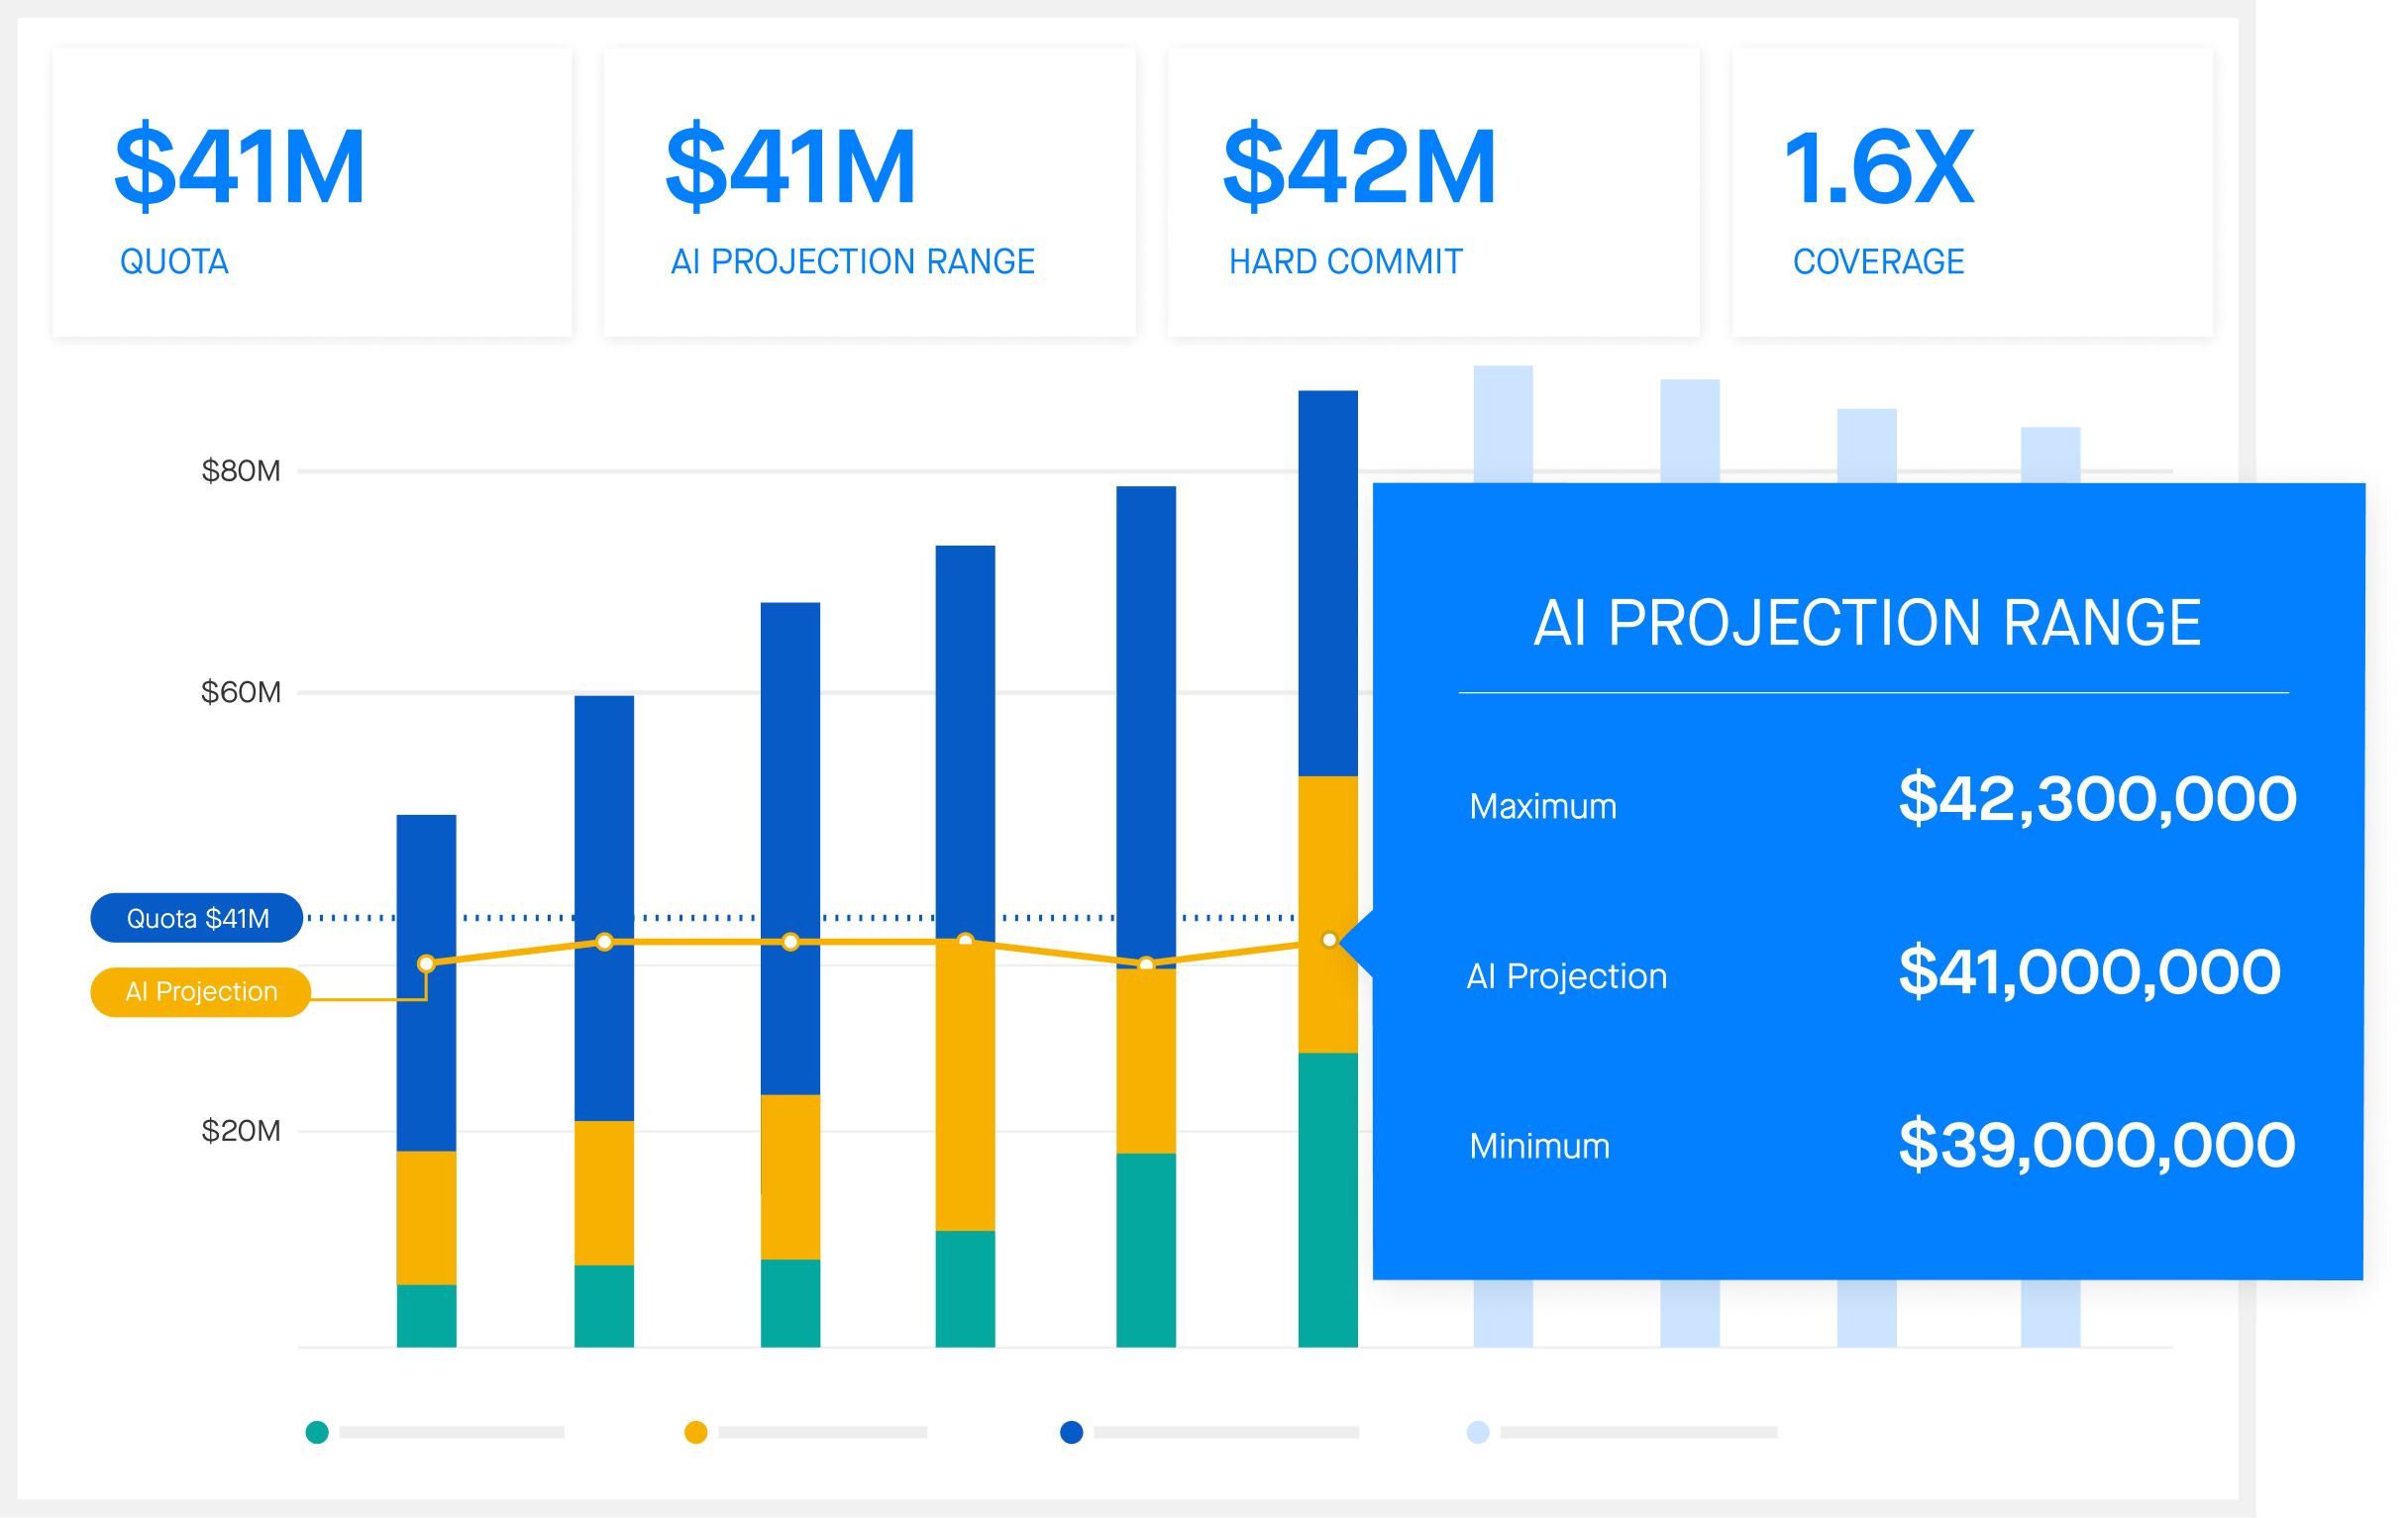Click green segment of the sixth bar

1328,1200
